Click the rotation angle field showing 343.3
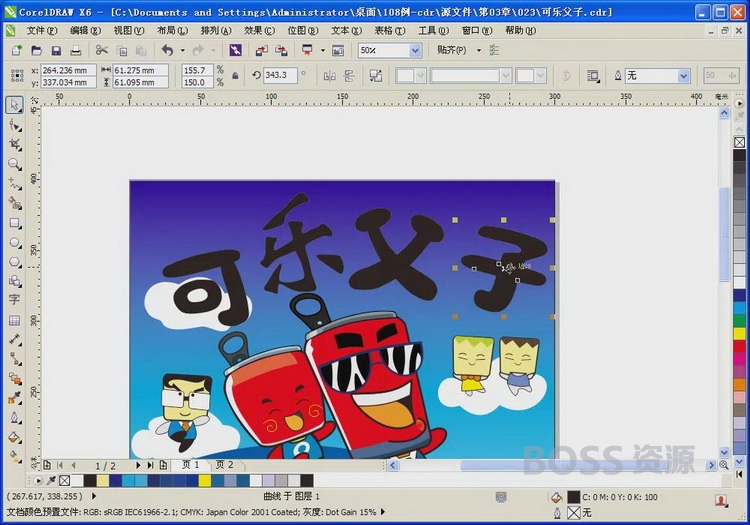Viewport: 750px width, 525px height. point(280,76)
